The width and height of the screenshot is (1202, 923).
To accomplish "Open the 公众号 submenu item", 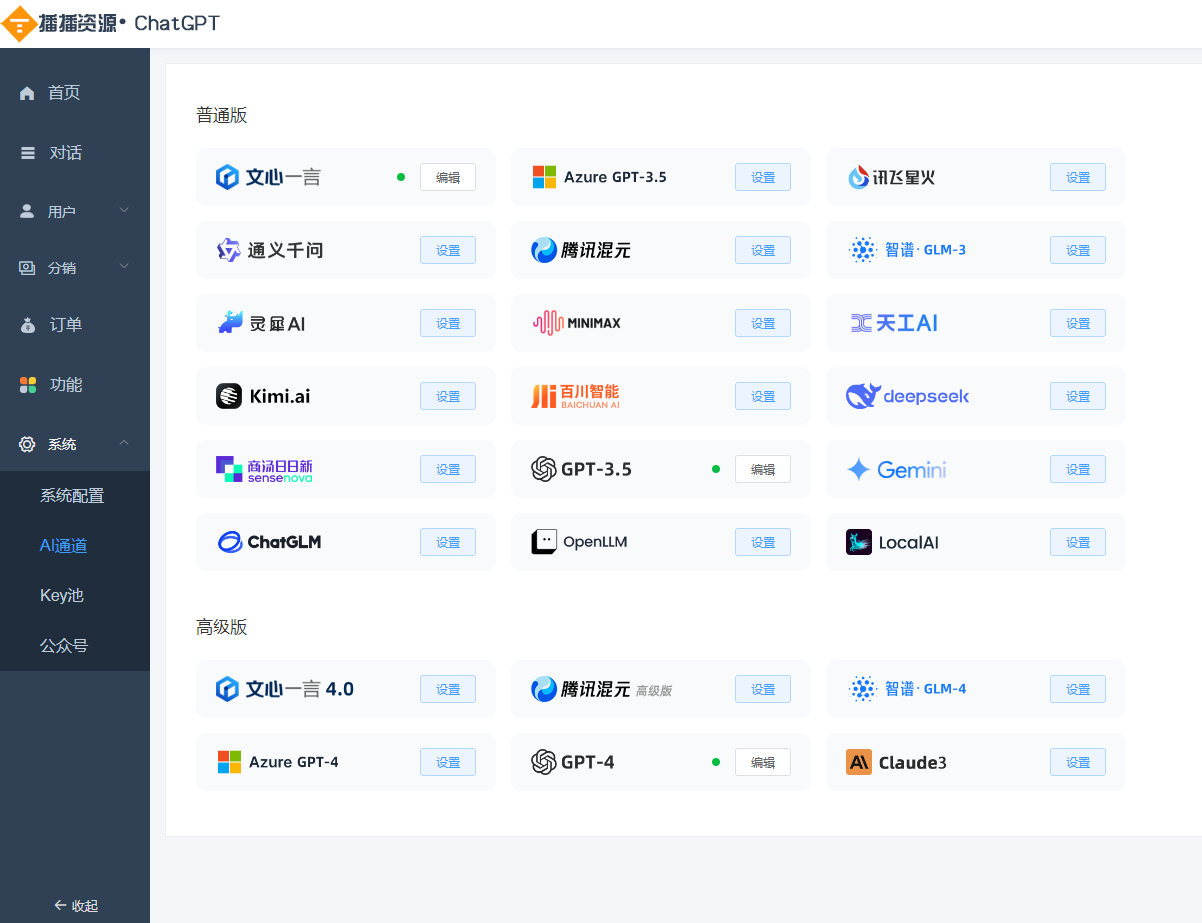I will [64, 645].
